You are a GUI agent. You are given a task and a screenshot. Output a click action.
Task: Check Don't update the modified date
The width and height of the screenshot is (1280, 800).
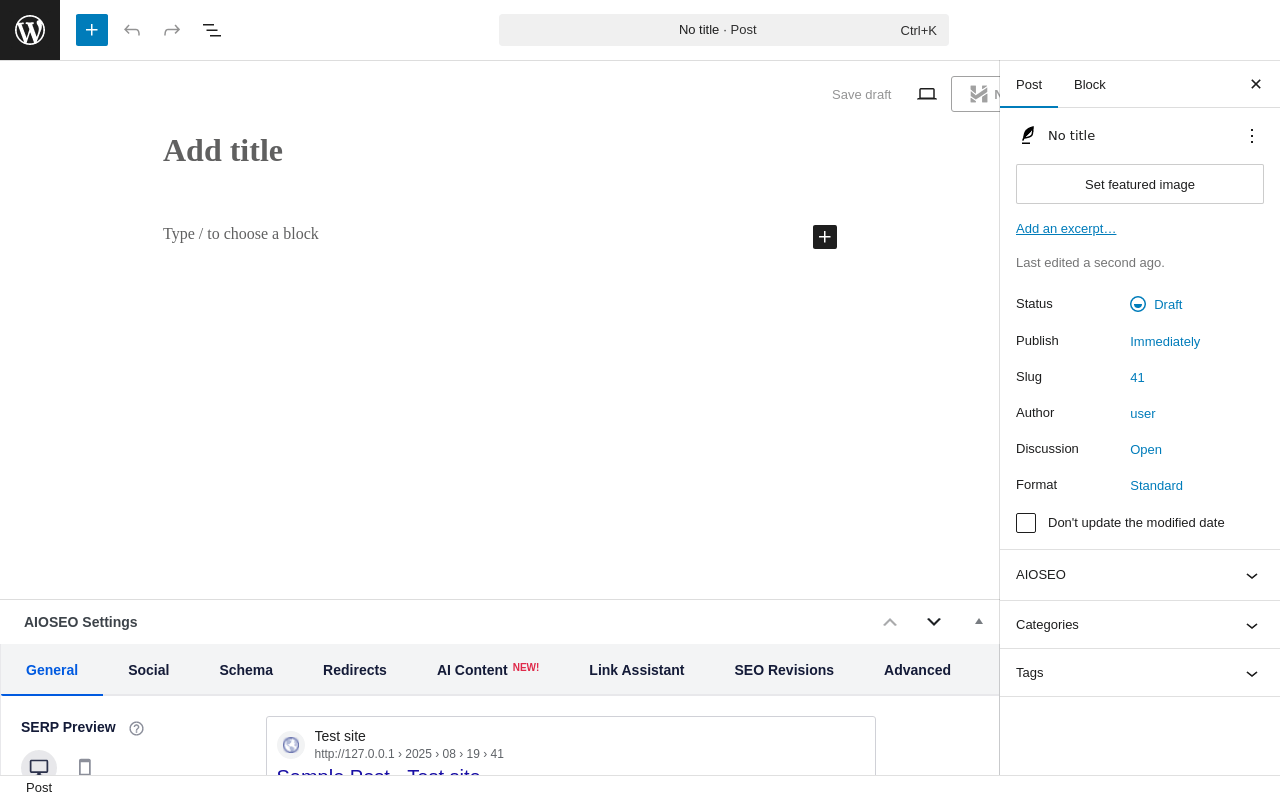1026,523
